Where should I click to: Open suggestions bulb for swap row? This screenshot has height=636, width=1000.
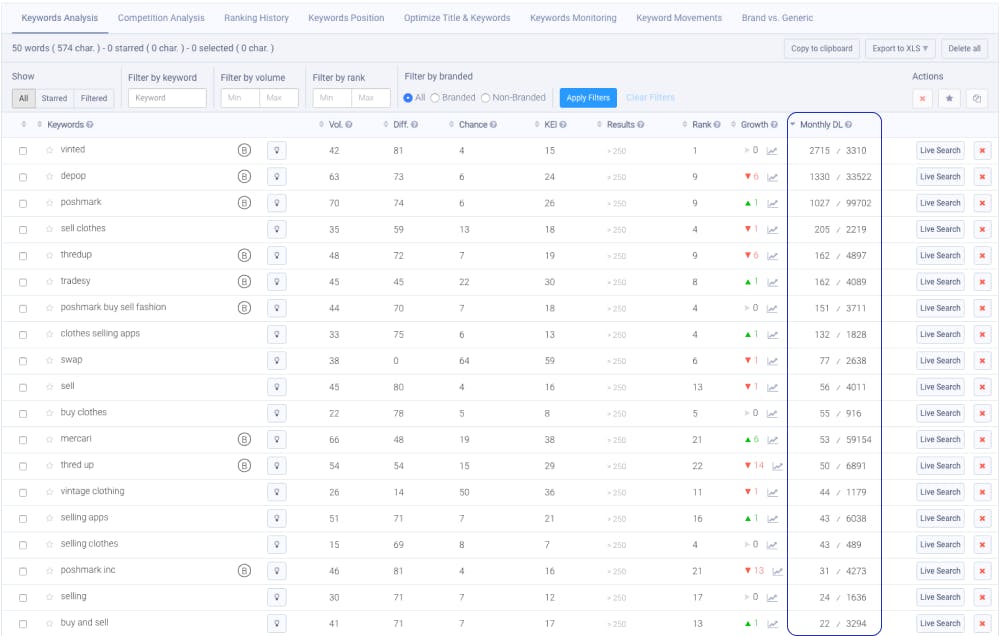[x=277, y=360]
